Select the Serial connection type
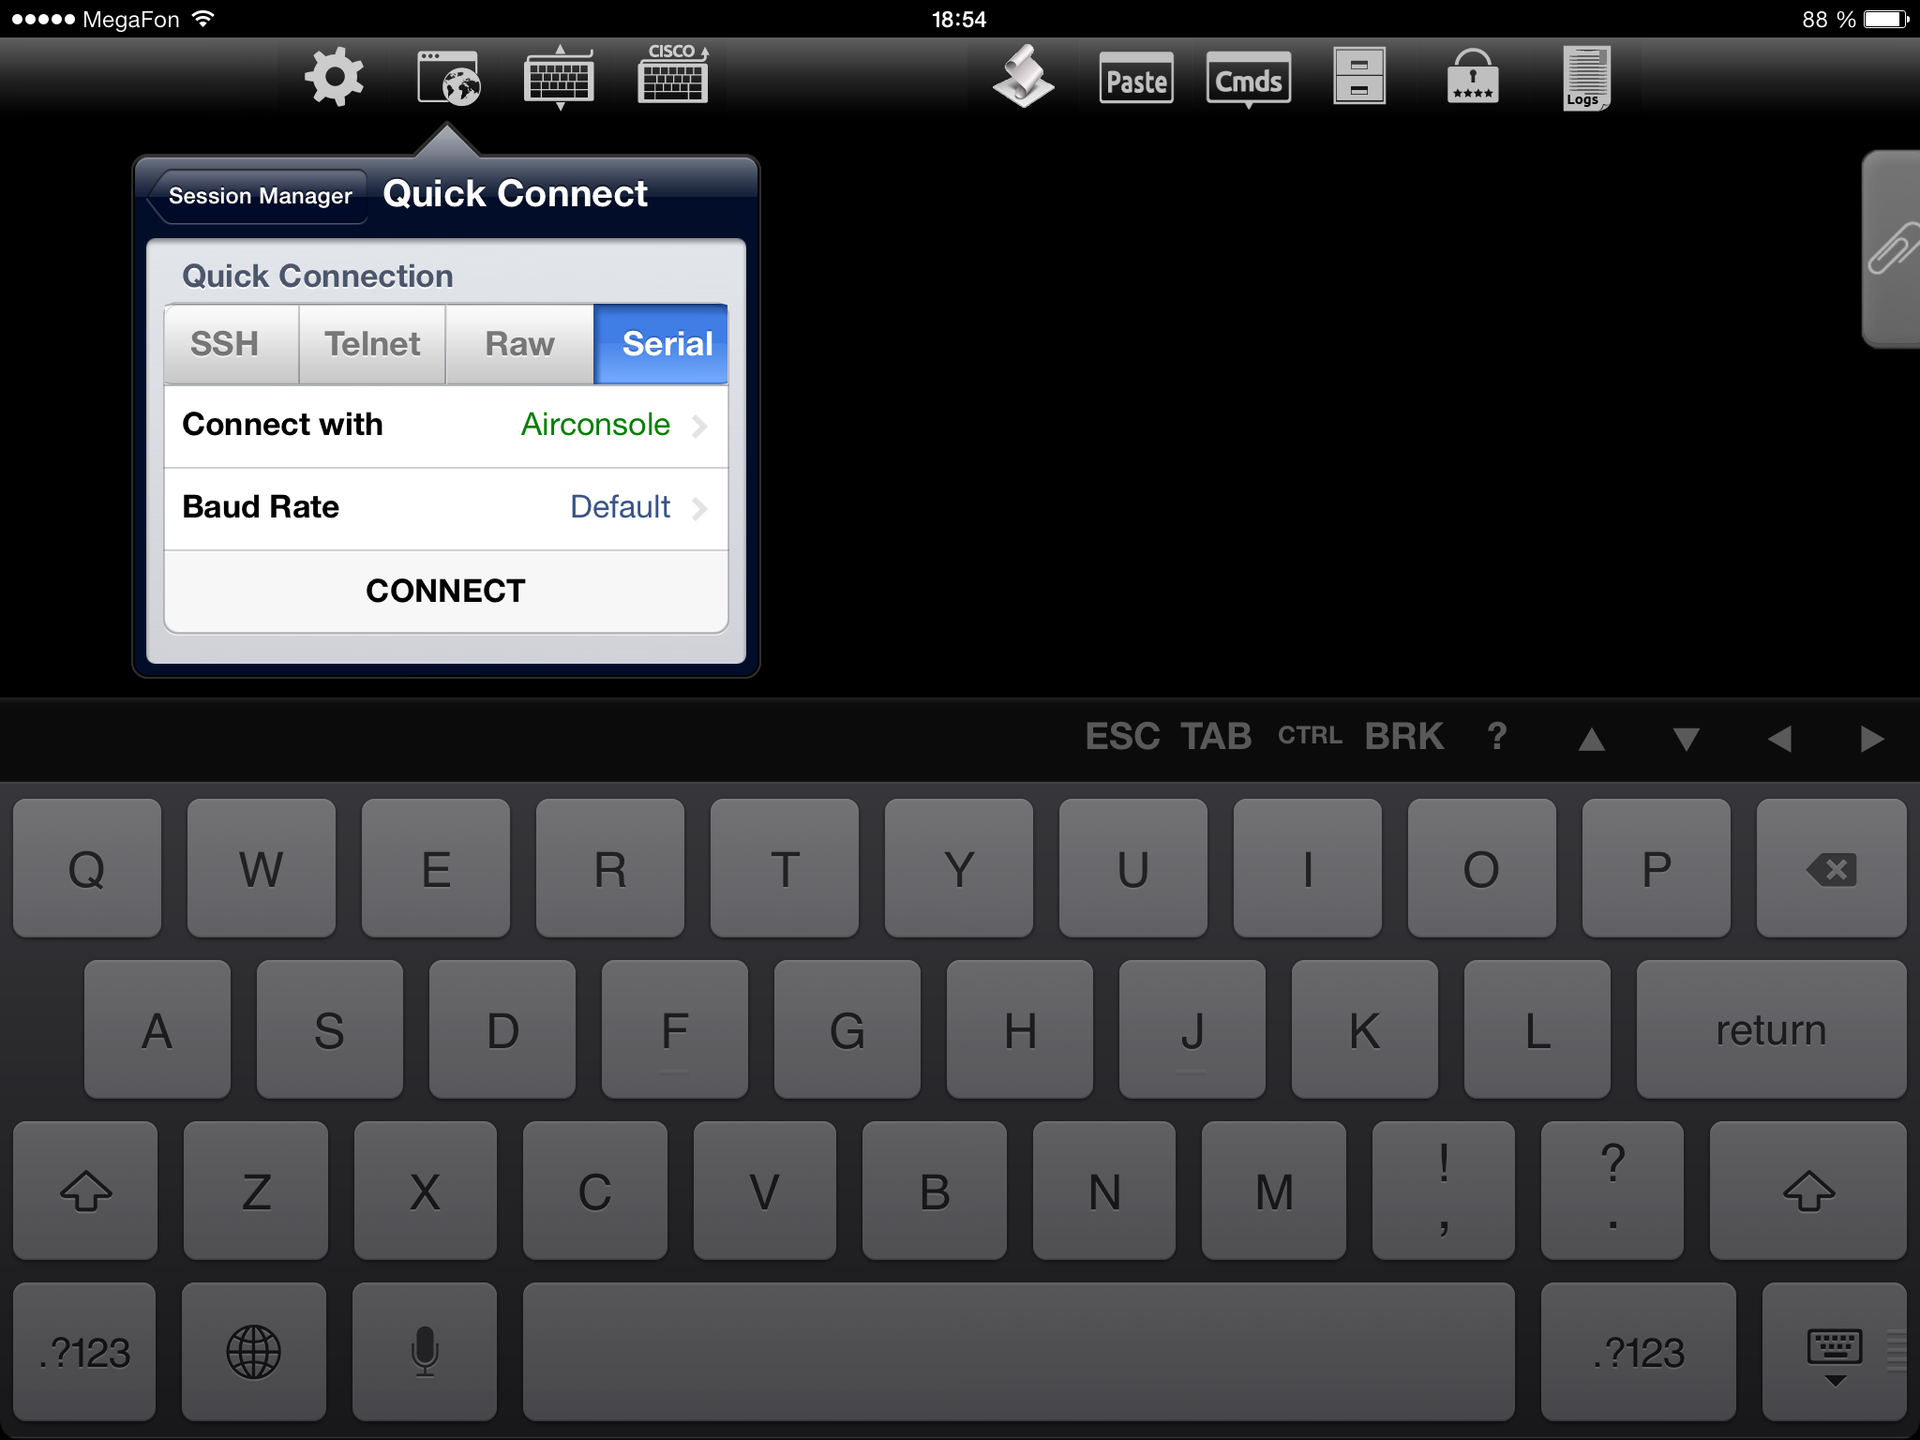The width and height of the screenshot is (1920, 1440). [667, 342]
